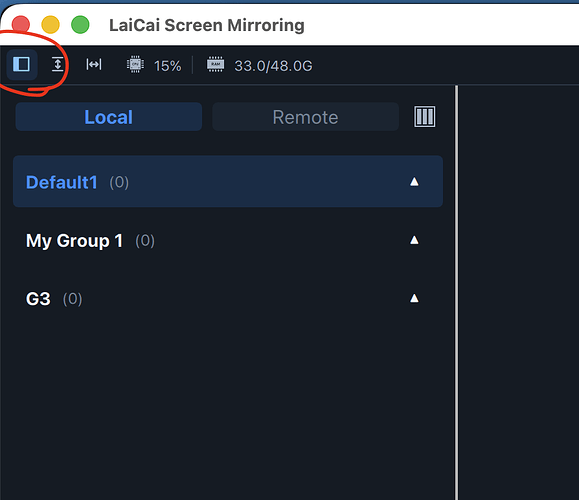Click the (0) count beside My Group 1

(145, 241)
